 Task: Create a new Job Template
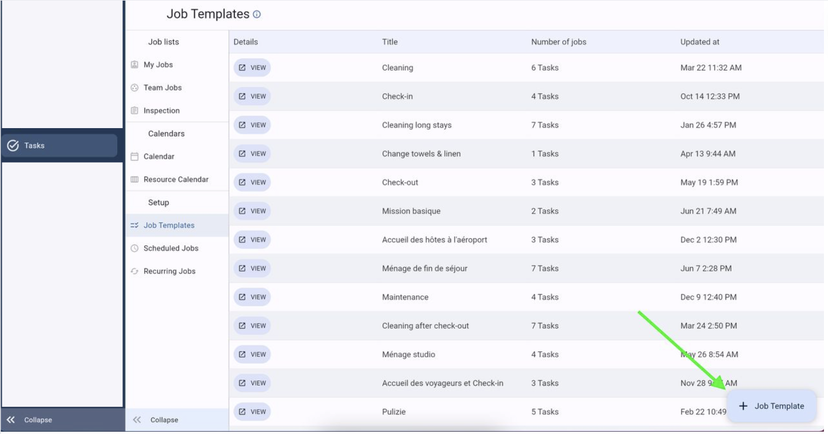pos(771,406)
